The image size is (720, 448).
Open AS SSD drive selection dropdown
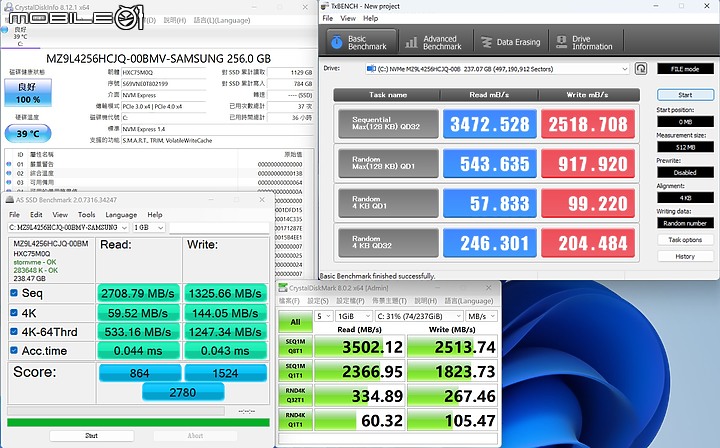68,228
